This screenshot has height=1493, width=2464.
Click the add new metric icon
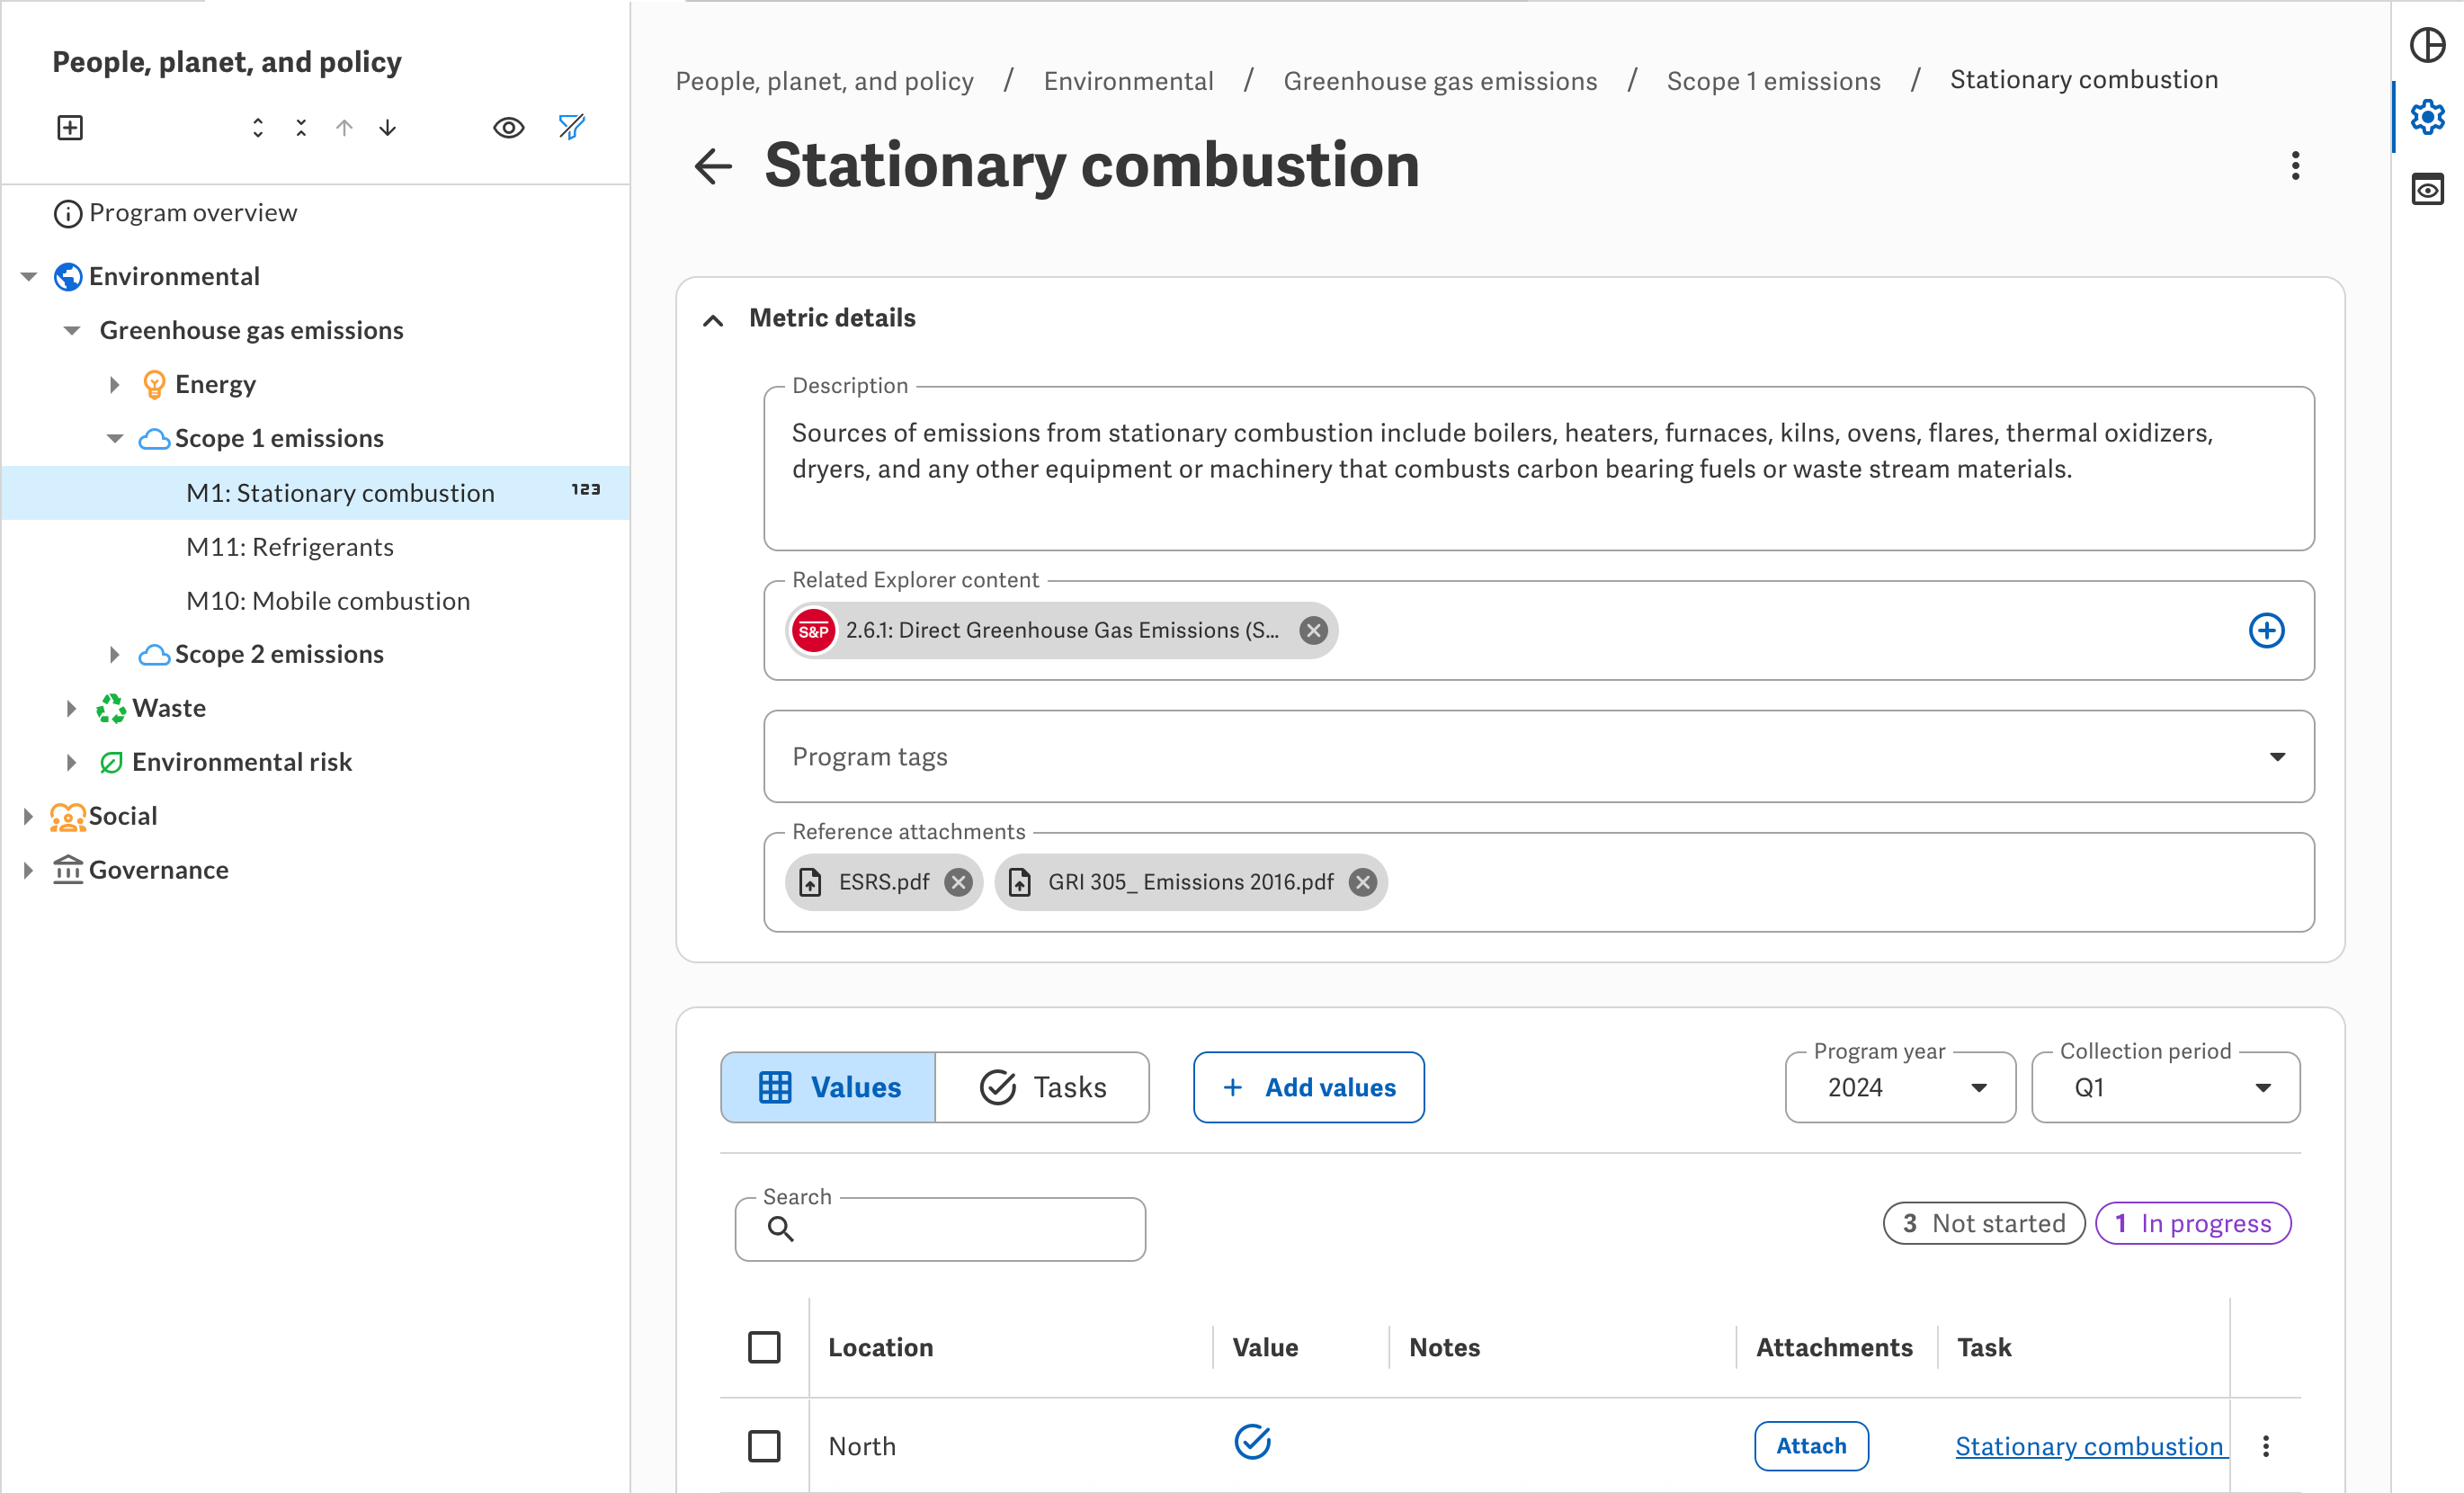(68, 127)
